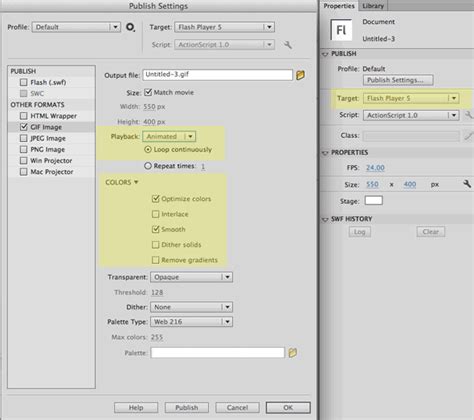This screenshot has width=474, height=420.
Task: Enable the HTML Wrapper checkbox
Action: click(x=23, y=116)
